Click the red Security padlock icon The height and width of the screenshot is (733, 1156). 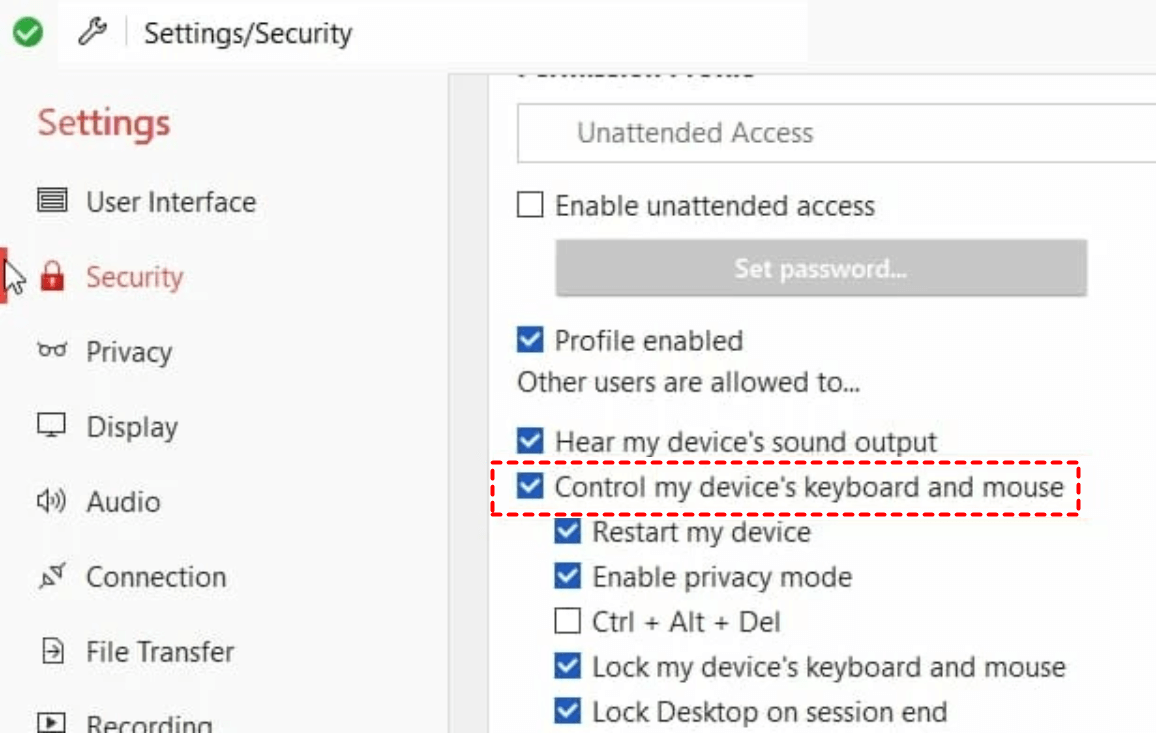click(x=52, y=277)
